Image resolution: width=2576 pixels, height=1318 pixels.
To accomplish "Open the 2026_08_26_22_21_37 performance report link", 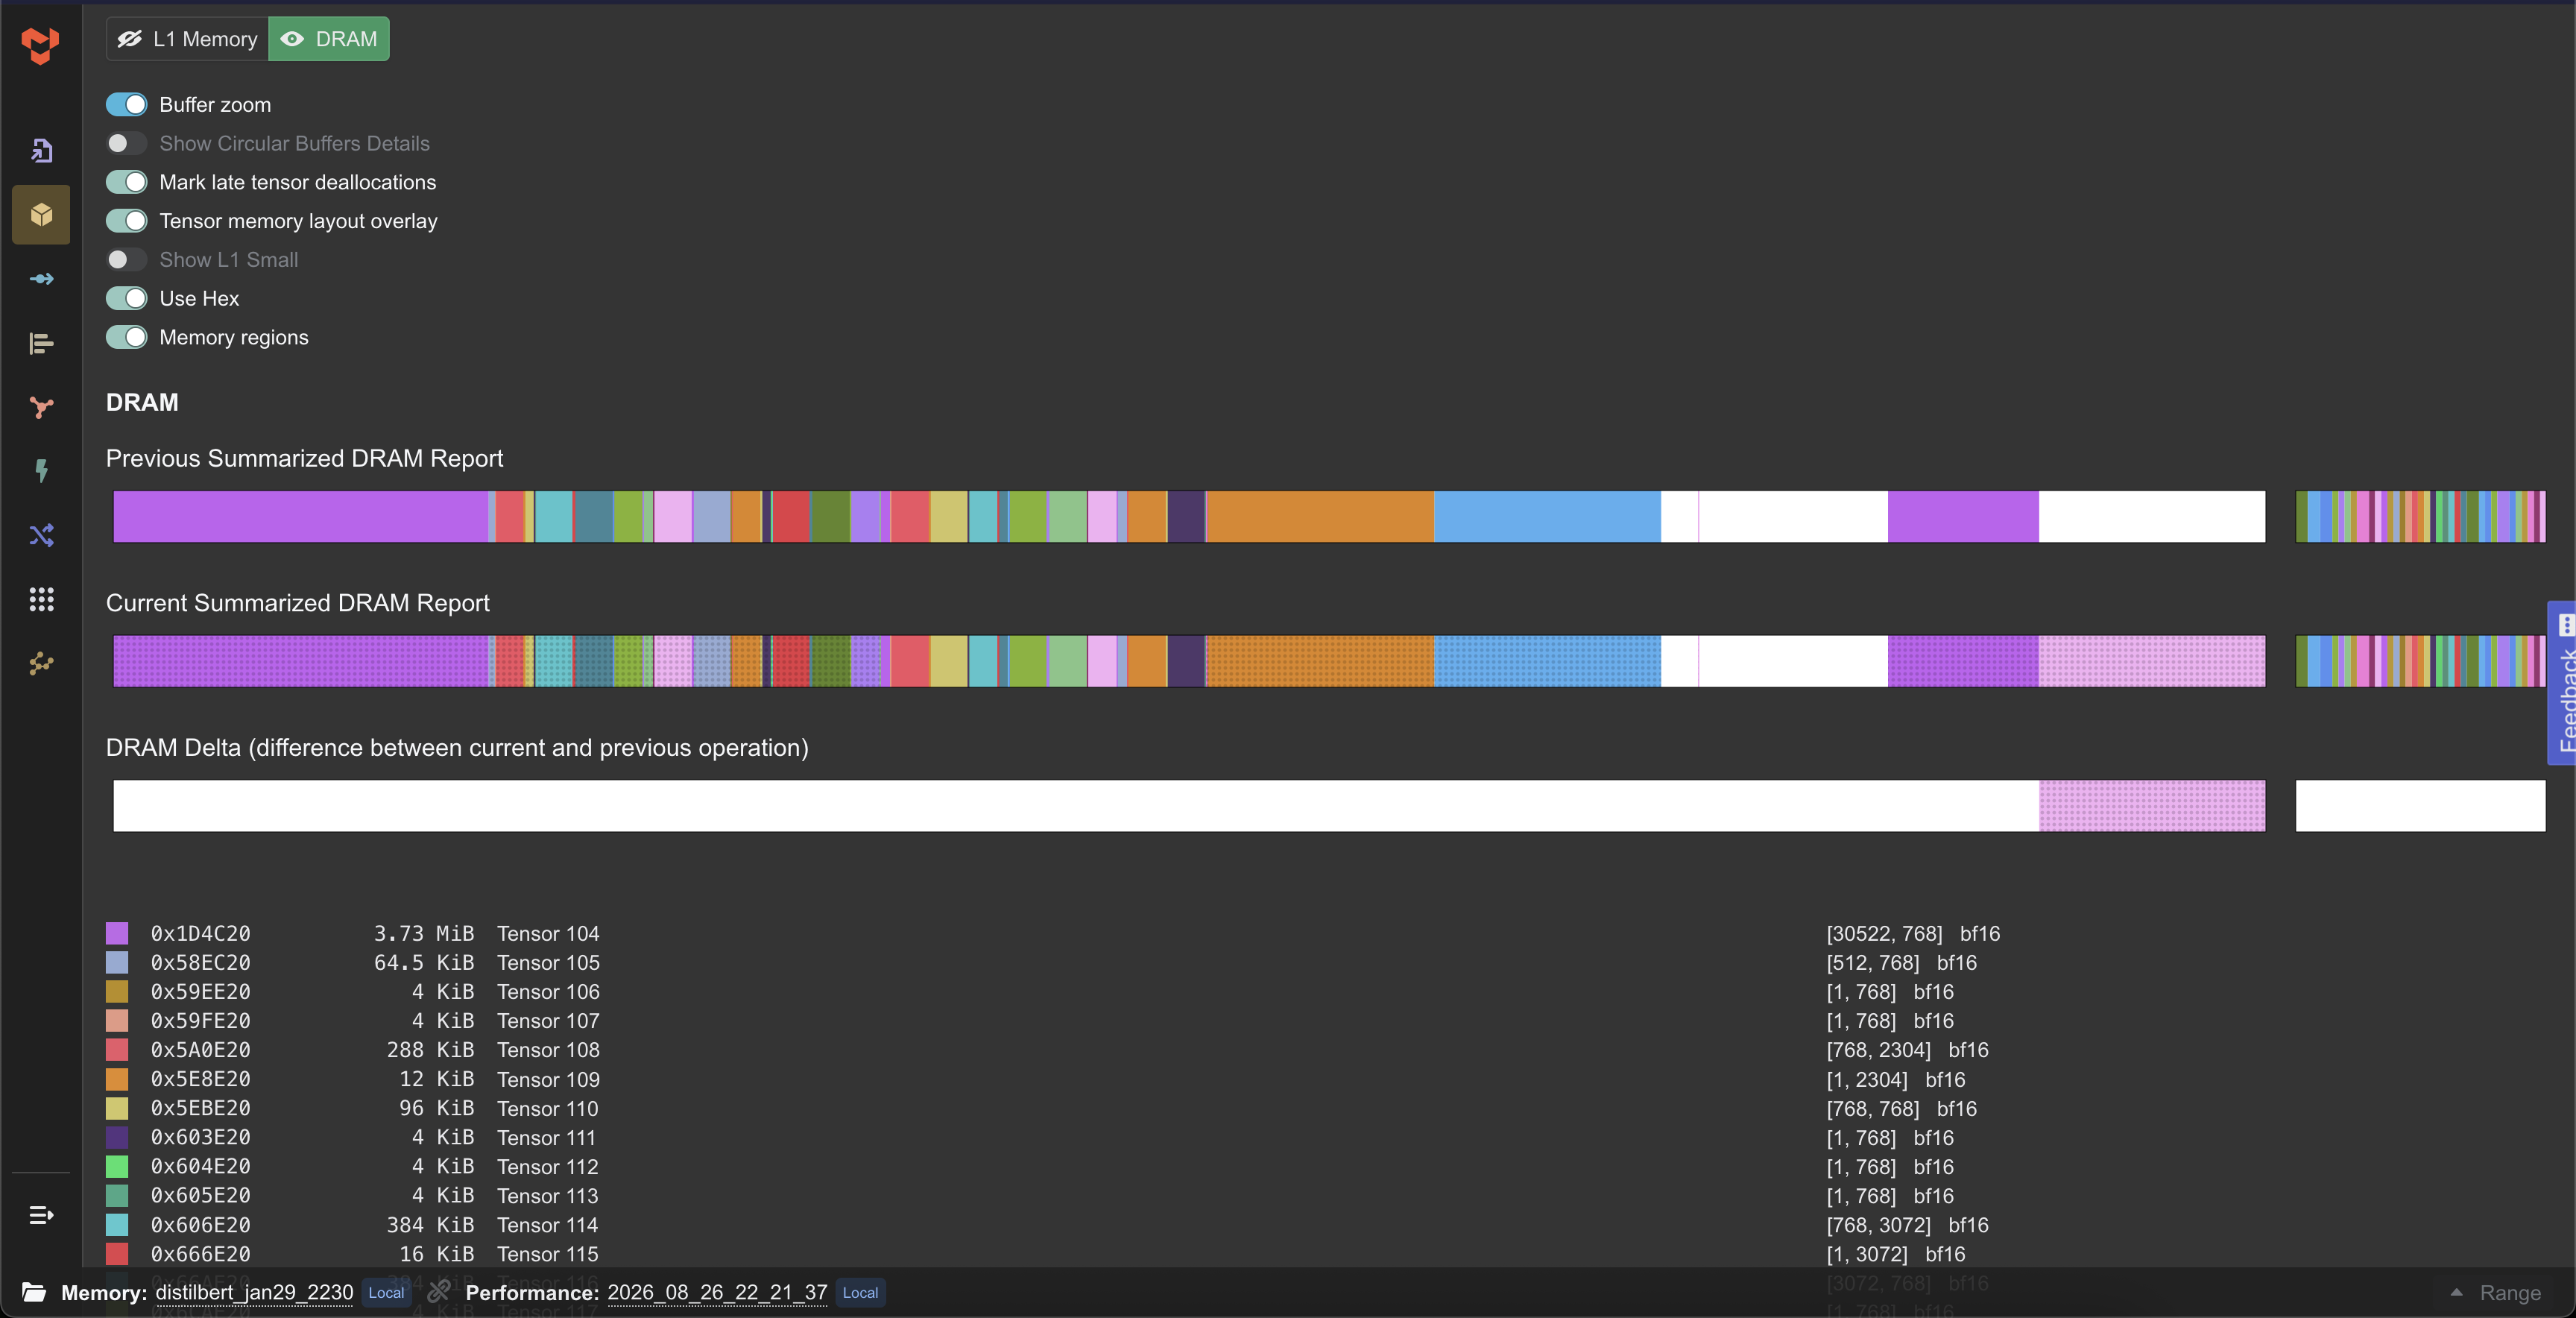I will tap(717, 1292).
